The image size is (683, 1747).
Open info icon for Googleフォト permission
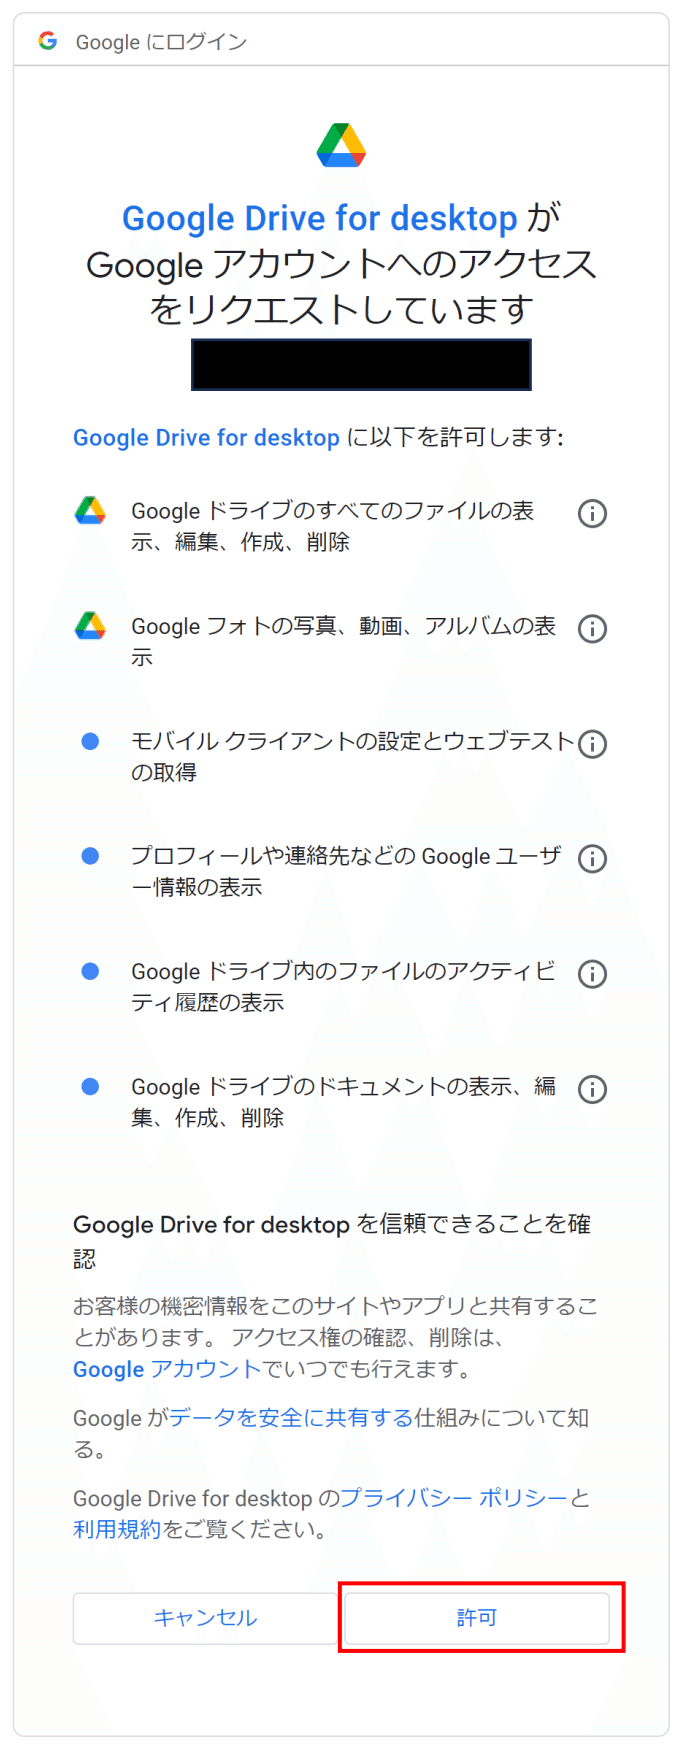tap(592, 629)
